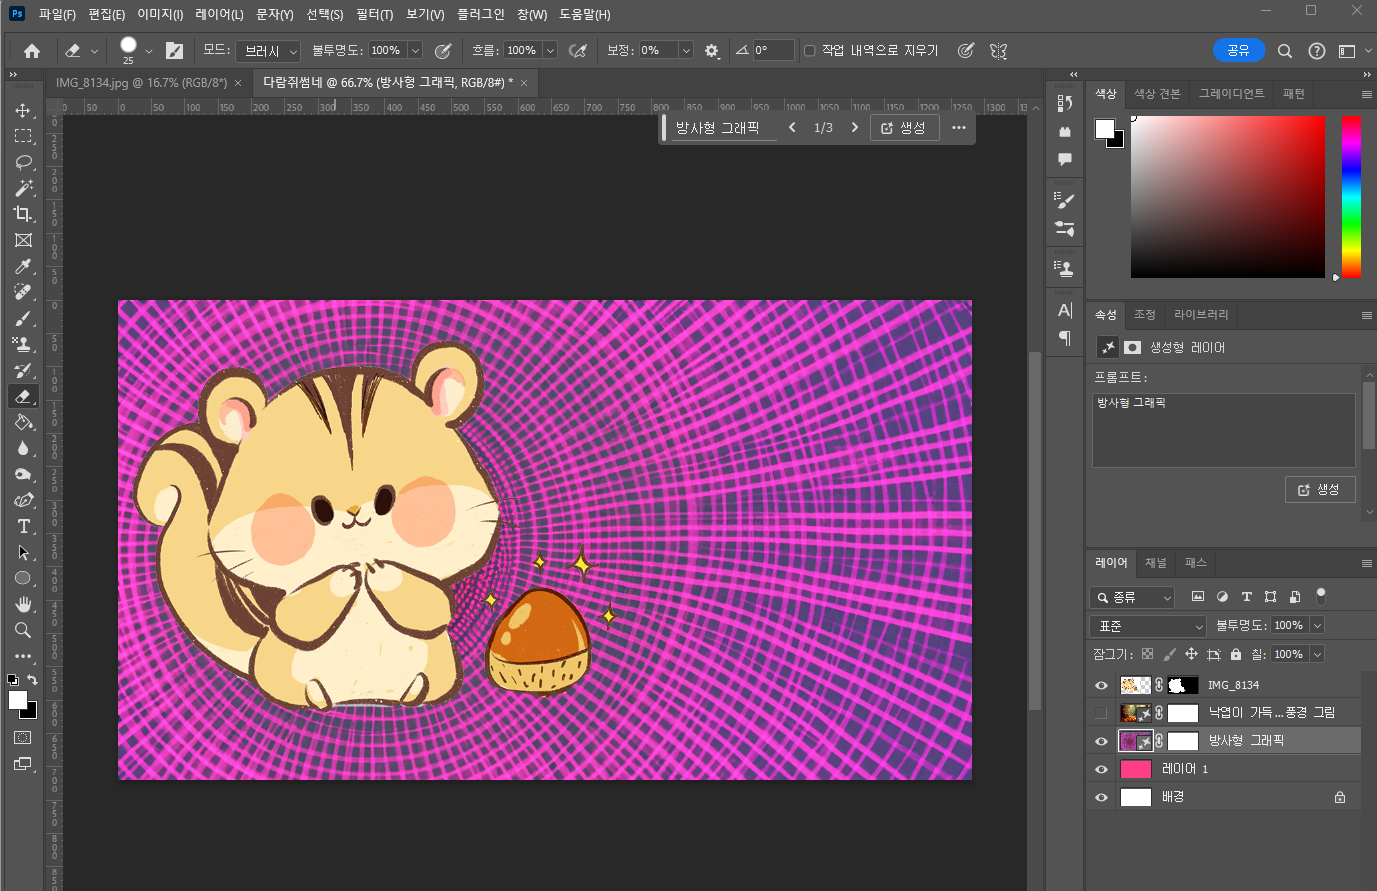Image resolution: width=1377 pixels, height=891 pixels.
Task: Hide the 방사형 그래픽 layer
Action: coord(1101,741)
